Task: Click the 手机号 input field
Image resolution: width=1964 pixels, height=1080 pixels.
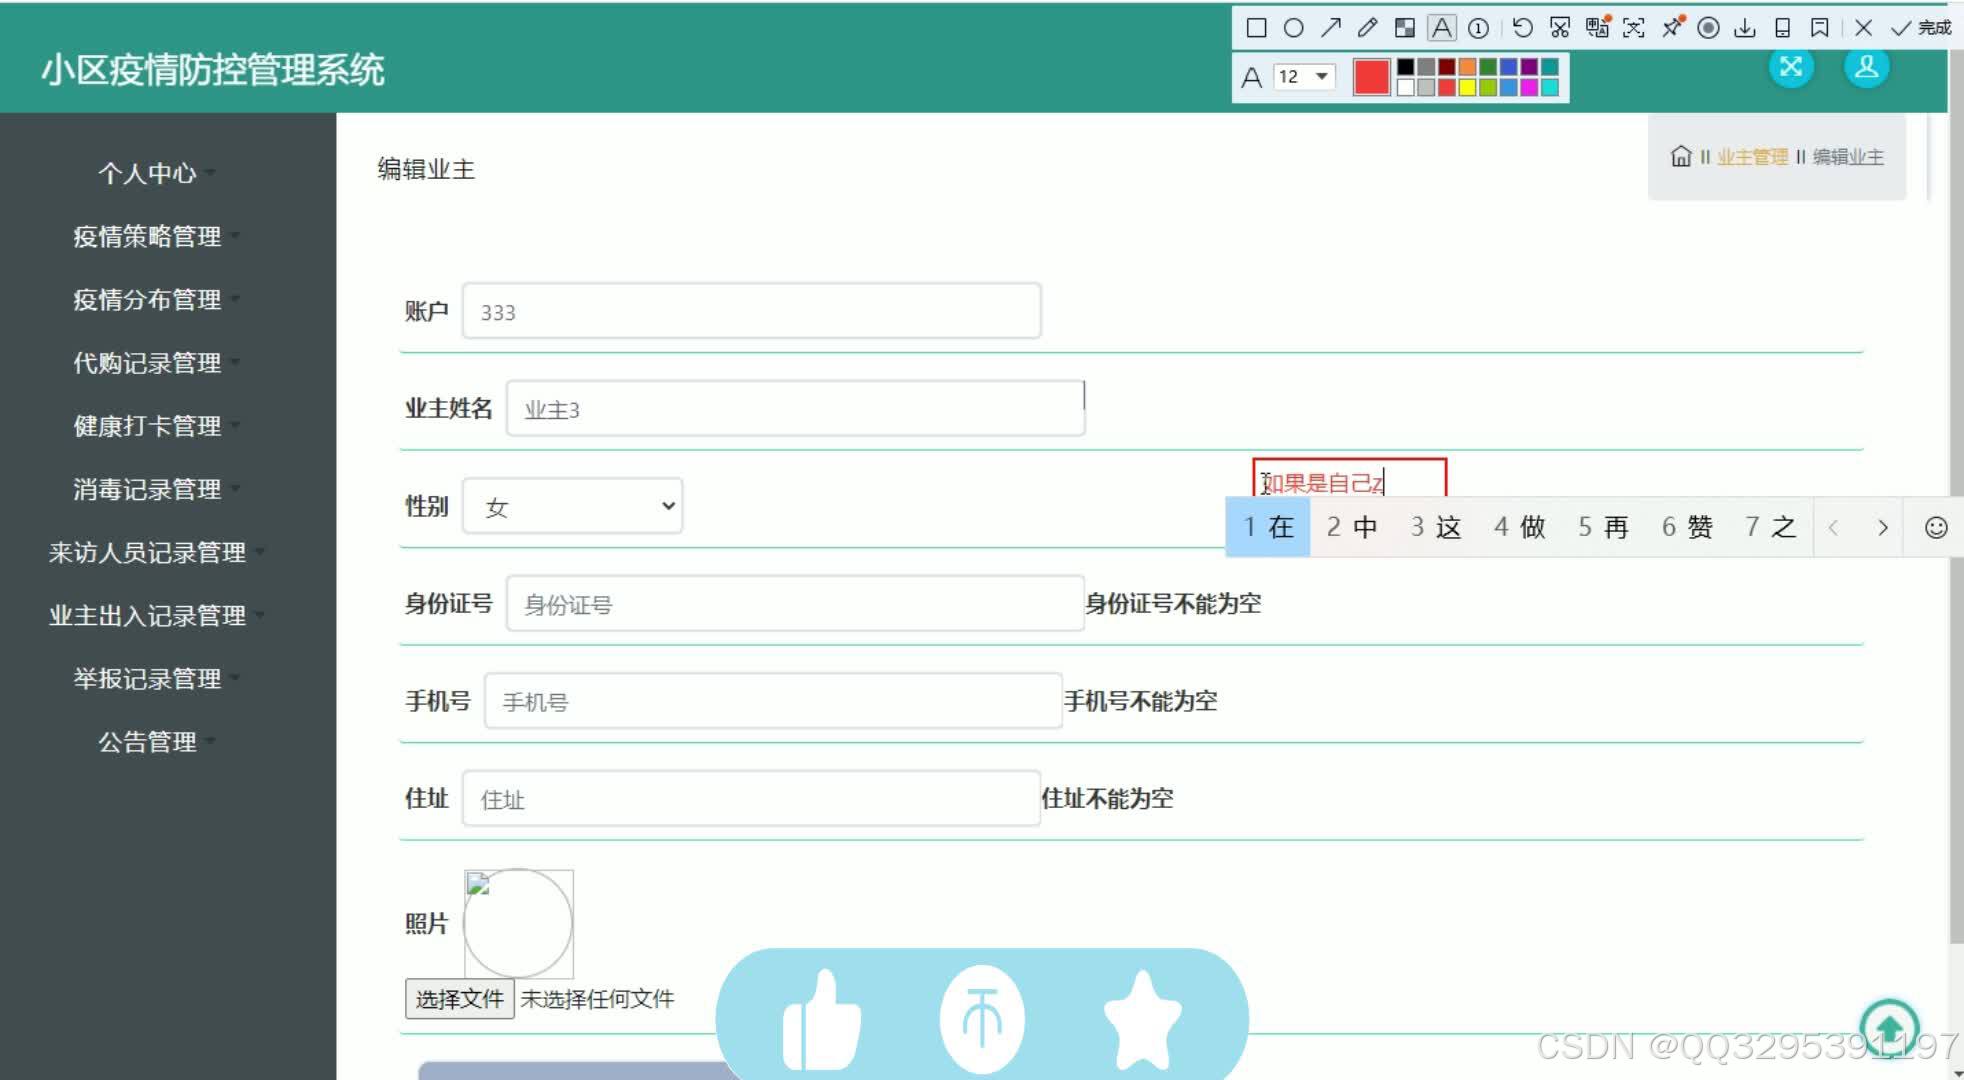Action: coord(773,700)
